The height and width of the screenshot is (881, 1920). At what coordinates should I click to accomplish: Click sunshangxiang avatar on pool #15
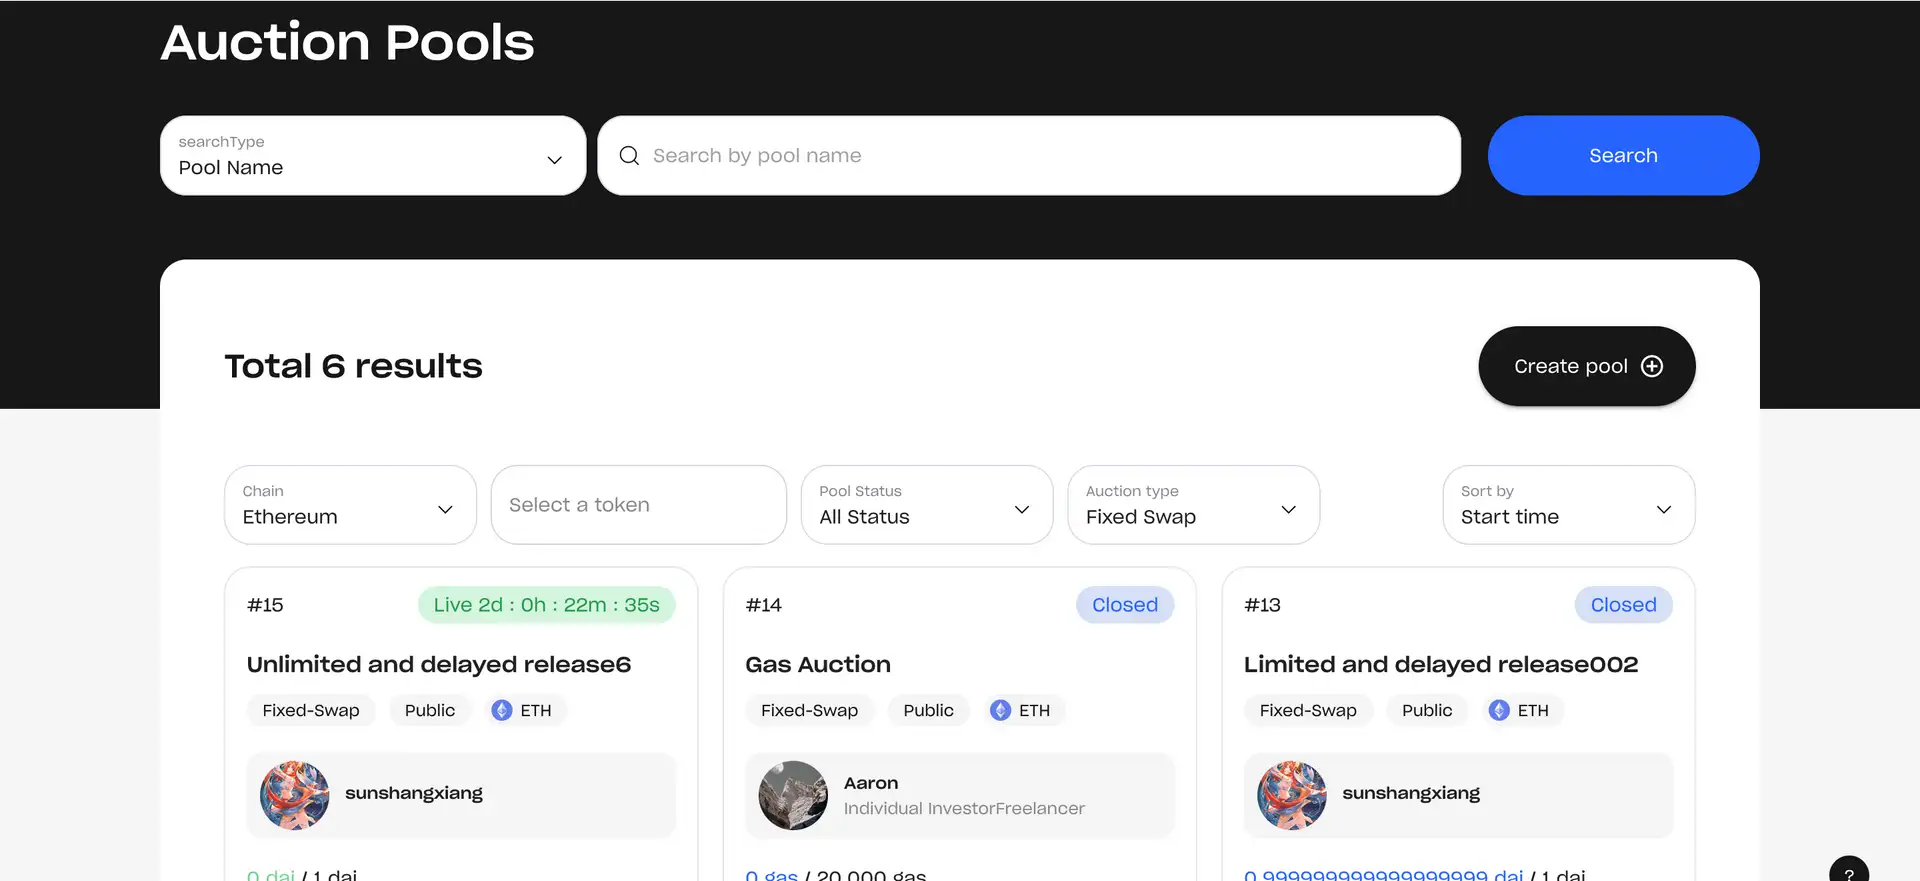point(295,795)
